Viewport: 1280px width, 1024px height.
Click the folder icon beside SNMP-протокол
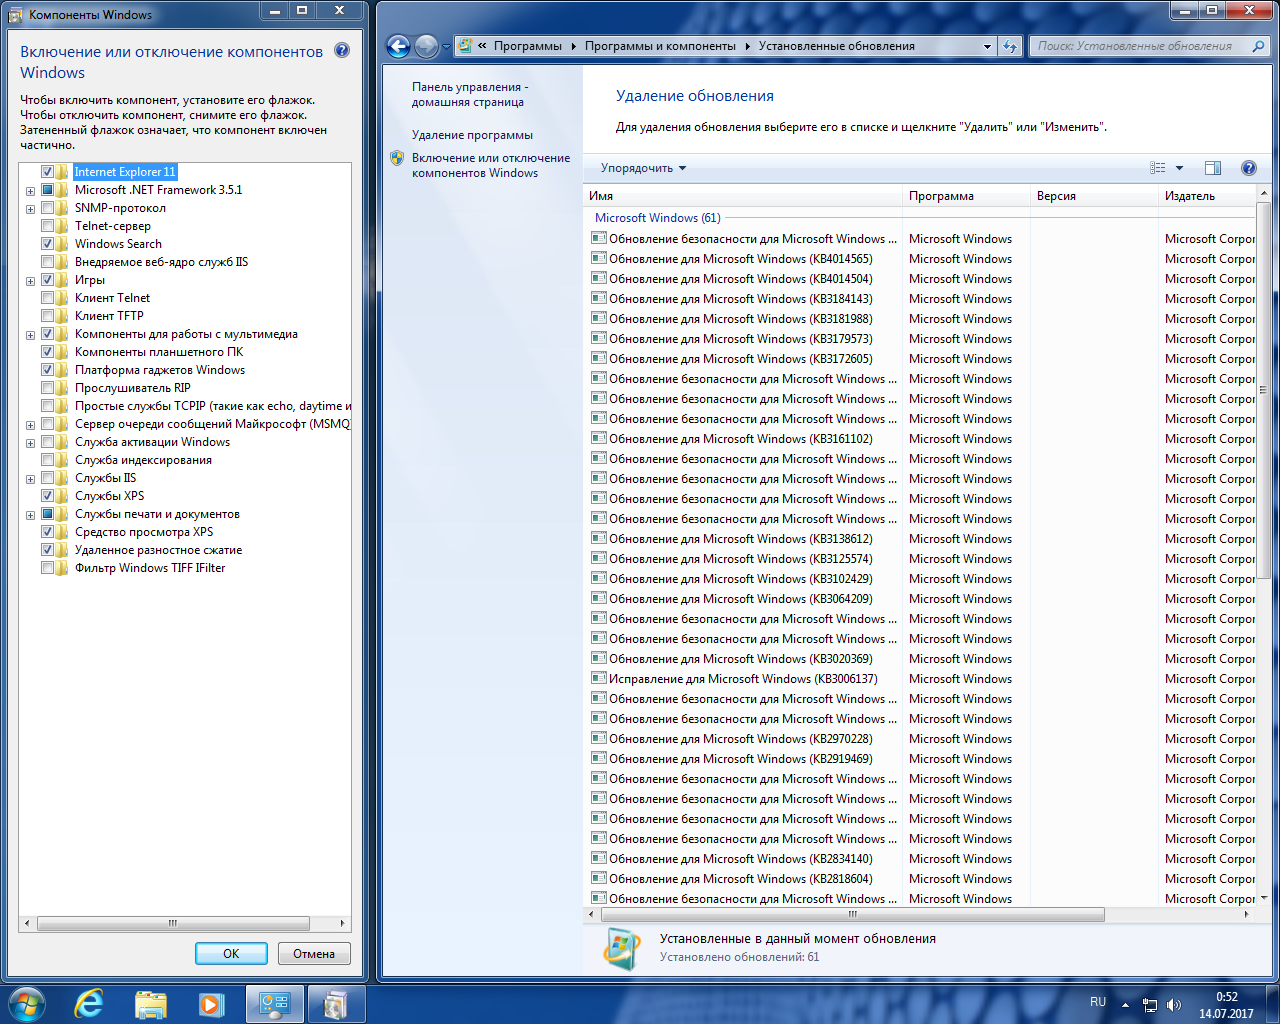tap(62, 208)
